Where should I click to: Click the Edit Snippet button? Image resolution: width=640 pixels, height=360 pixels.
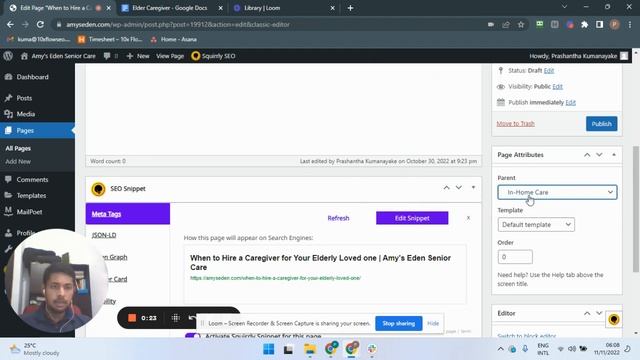tap(412, 218)
